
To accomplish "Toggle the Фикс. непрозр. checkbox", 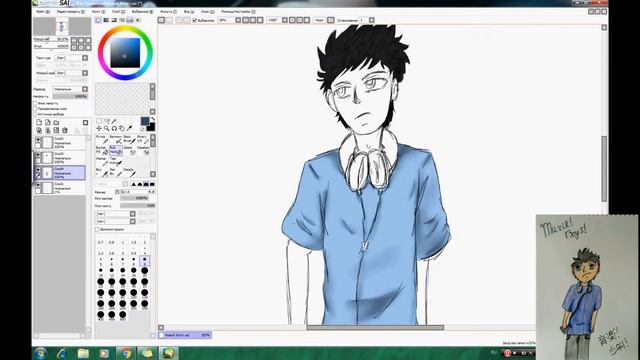I will pyautogui.click(x=35, y=104).
